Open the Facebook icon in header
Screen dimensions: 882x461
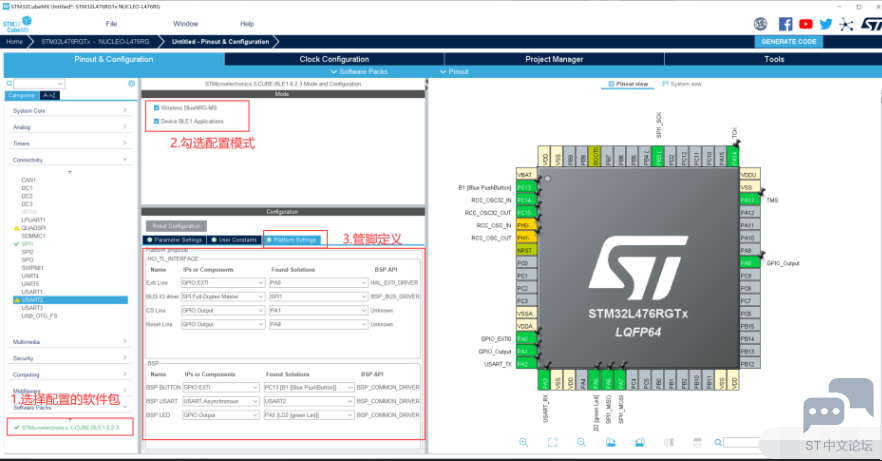(785, 24)
